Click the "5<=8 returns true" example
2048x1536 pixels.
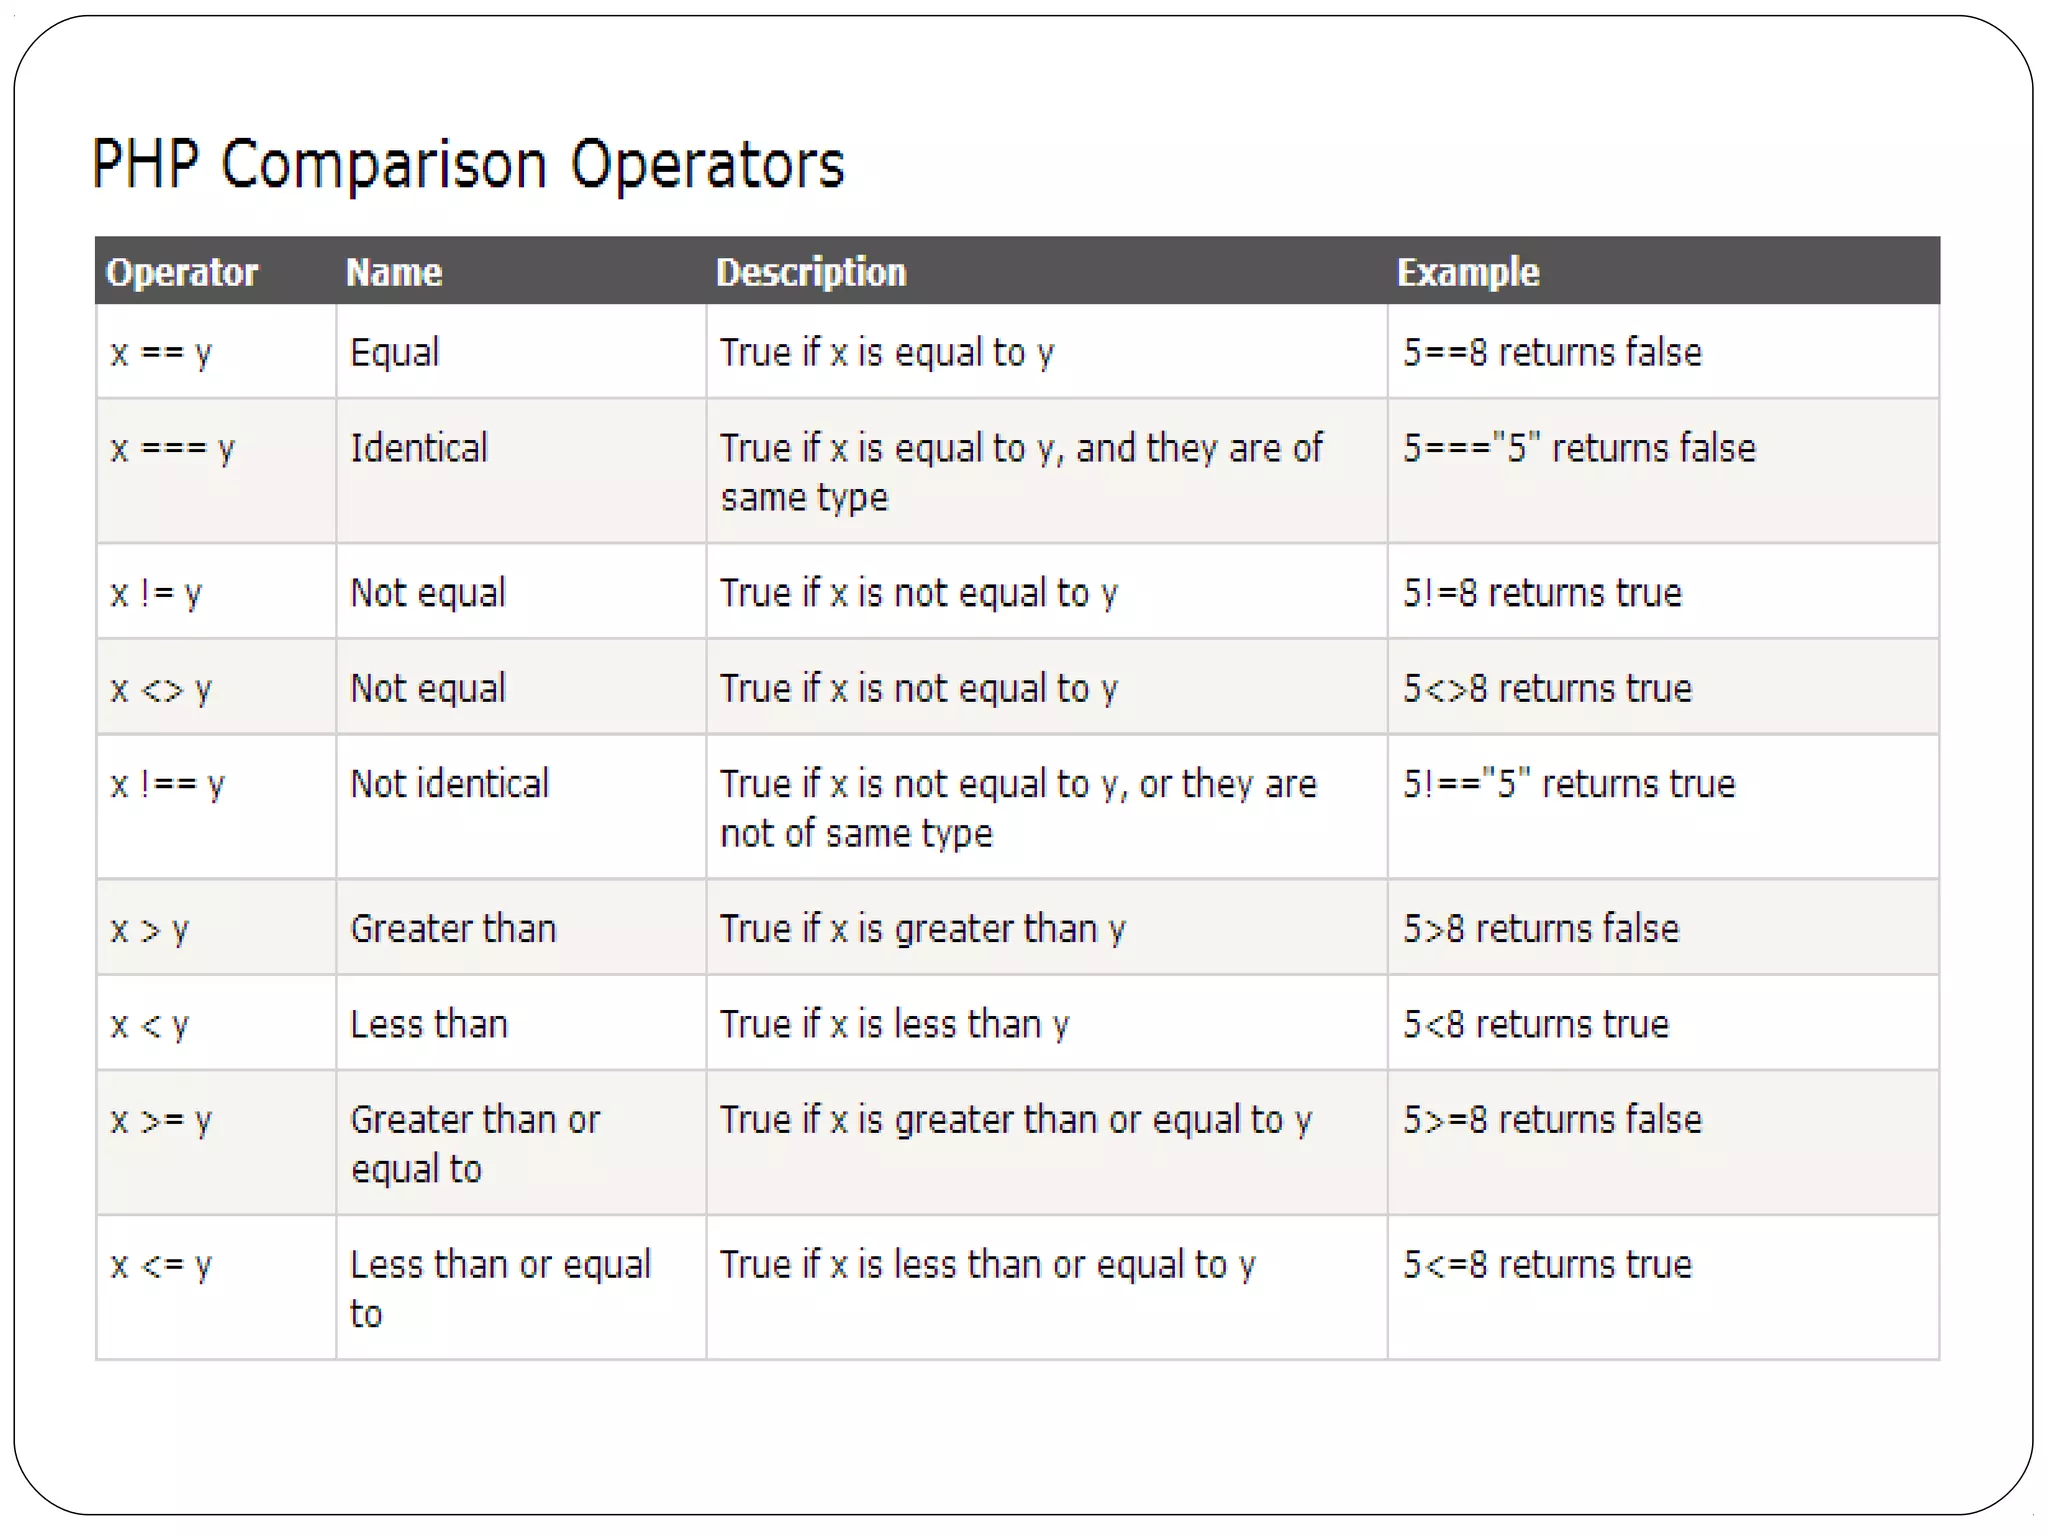(x=1547, y=1265)
